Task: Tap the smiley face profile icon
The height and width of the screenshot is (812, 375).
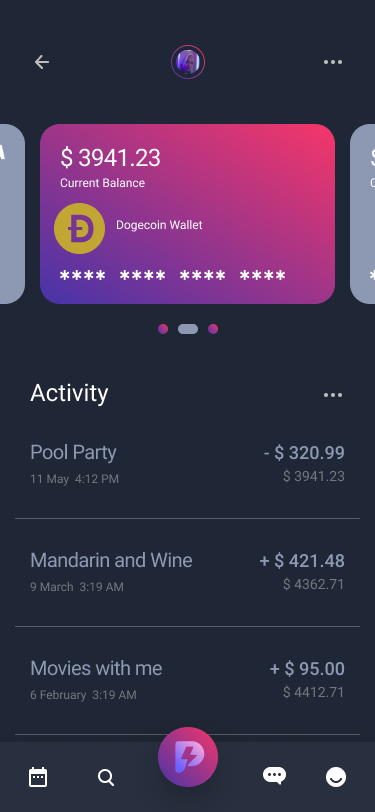Action: (336, 777)
